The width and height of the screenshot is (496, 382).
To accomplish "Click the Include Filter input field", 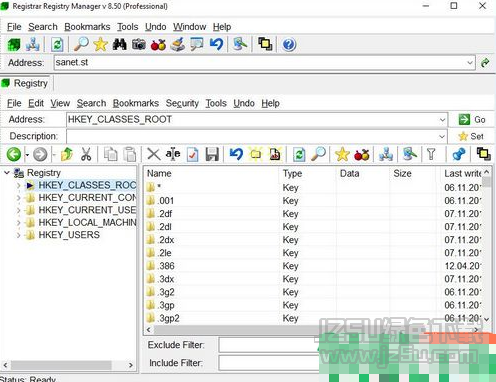I will click(269, 363).
